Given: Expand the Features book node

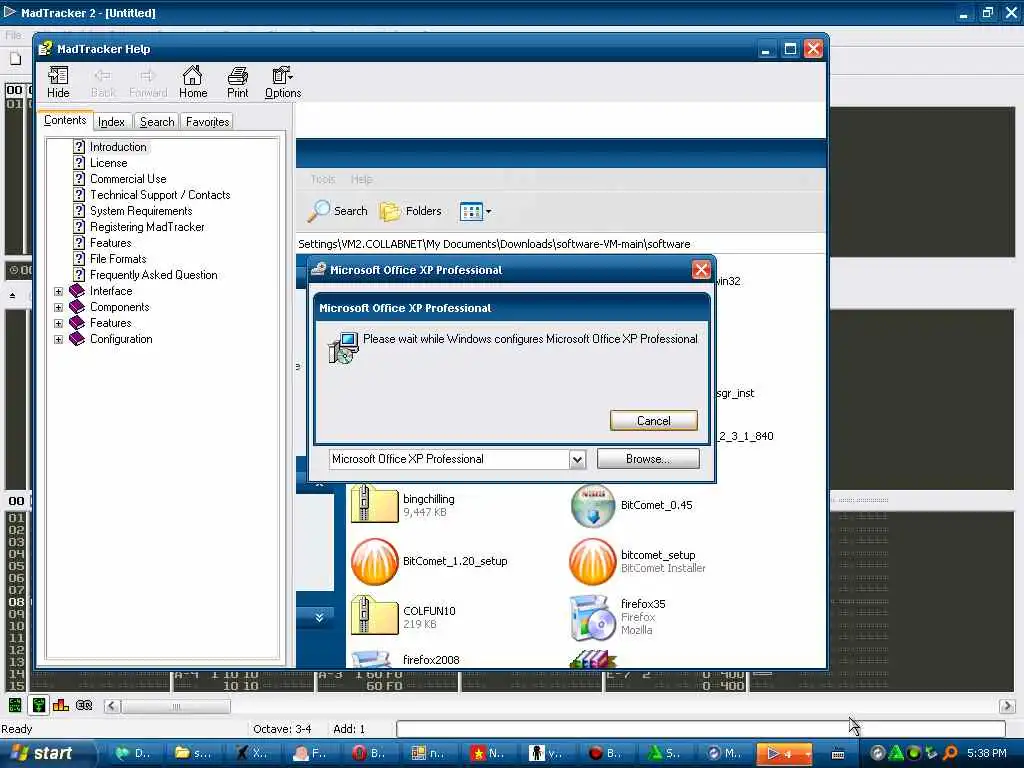Looking at the screenshot, I should [58, 323].
